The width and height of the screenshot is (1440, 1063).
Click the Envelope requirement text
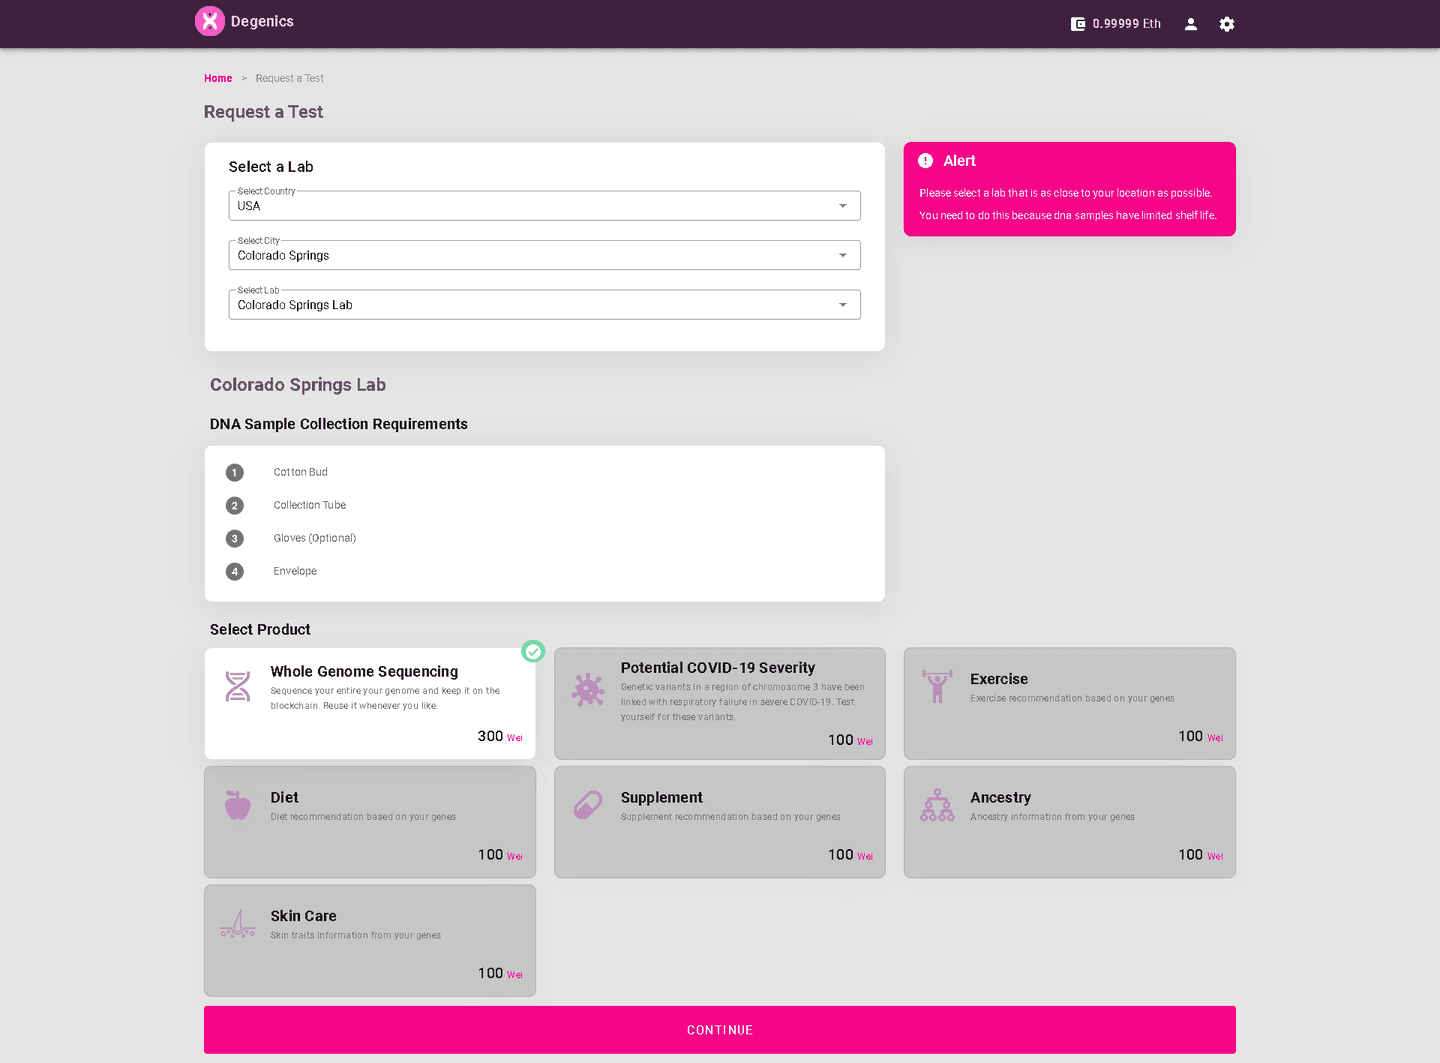(x=295, y=571)
